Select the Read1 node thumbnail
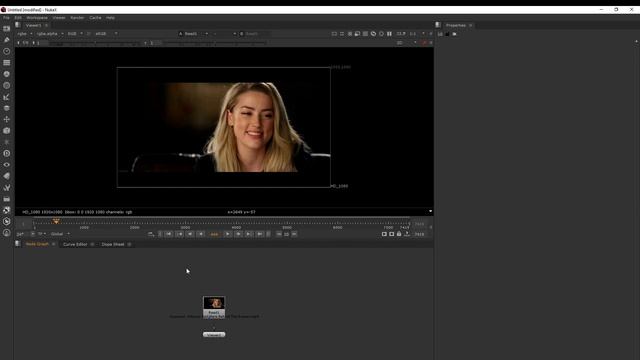 pos(214,303)
